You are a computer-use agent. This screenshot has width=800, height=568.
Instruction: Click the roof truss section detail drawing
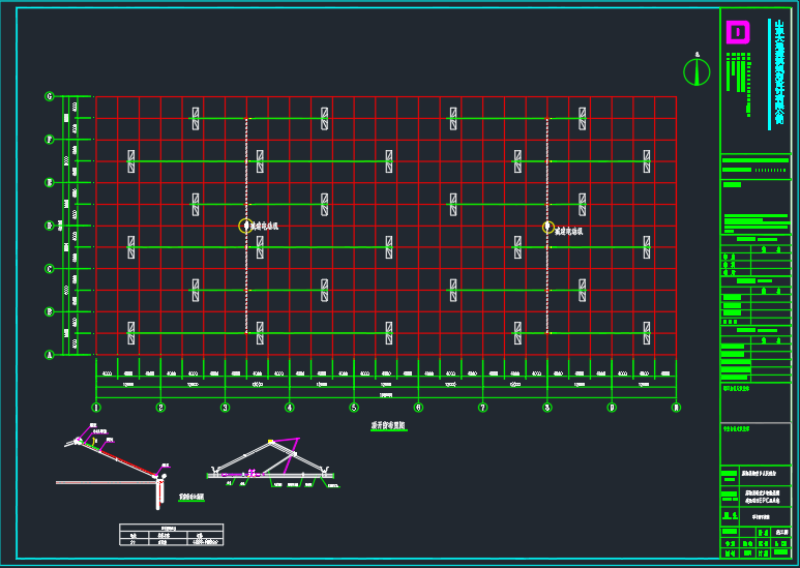(x=270, y=464)
